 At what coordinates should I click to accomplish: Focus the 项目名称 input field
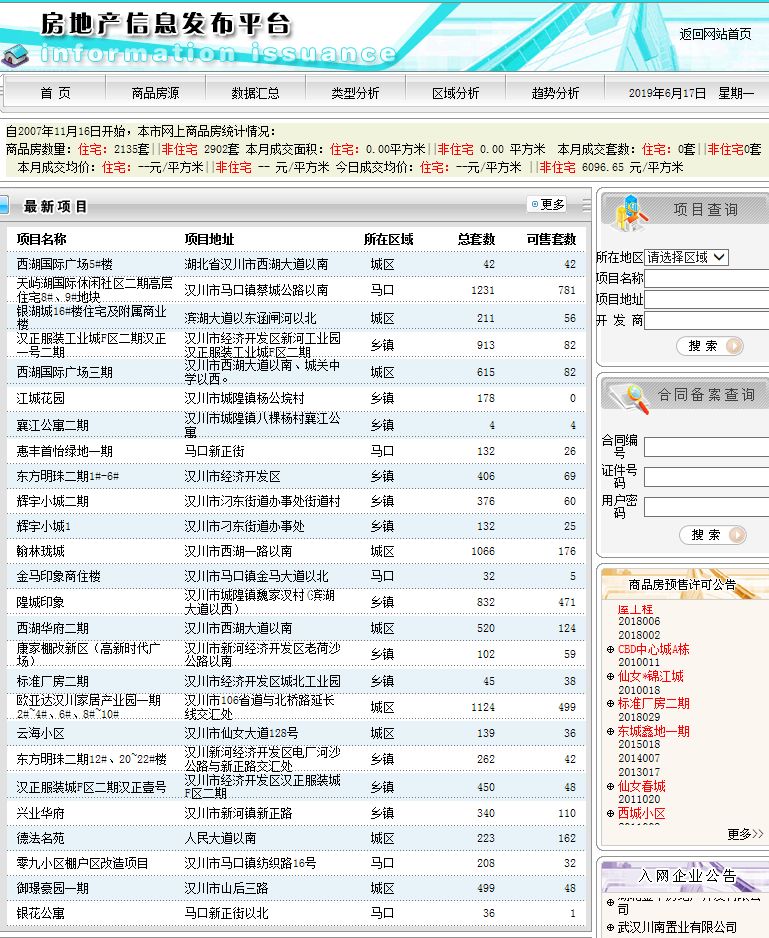point(707,279)
